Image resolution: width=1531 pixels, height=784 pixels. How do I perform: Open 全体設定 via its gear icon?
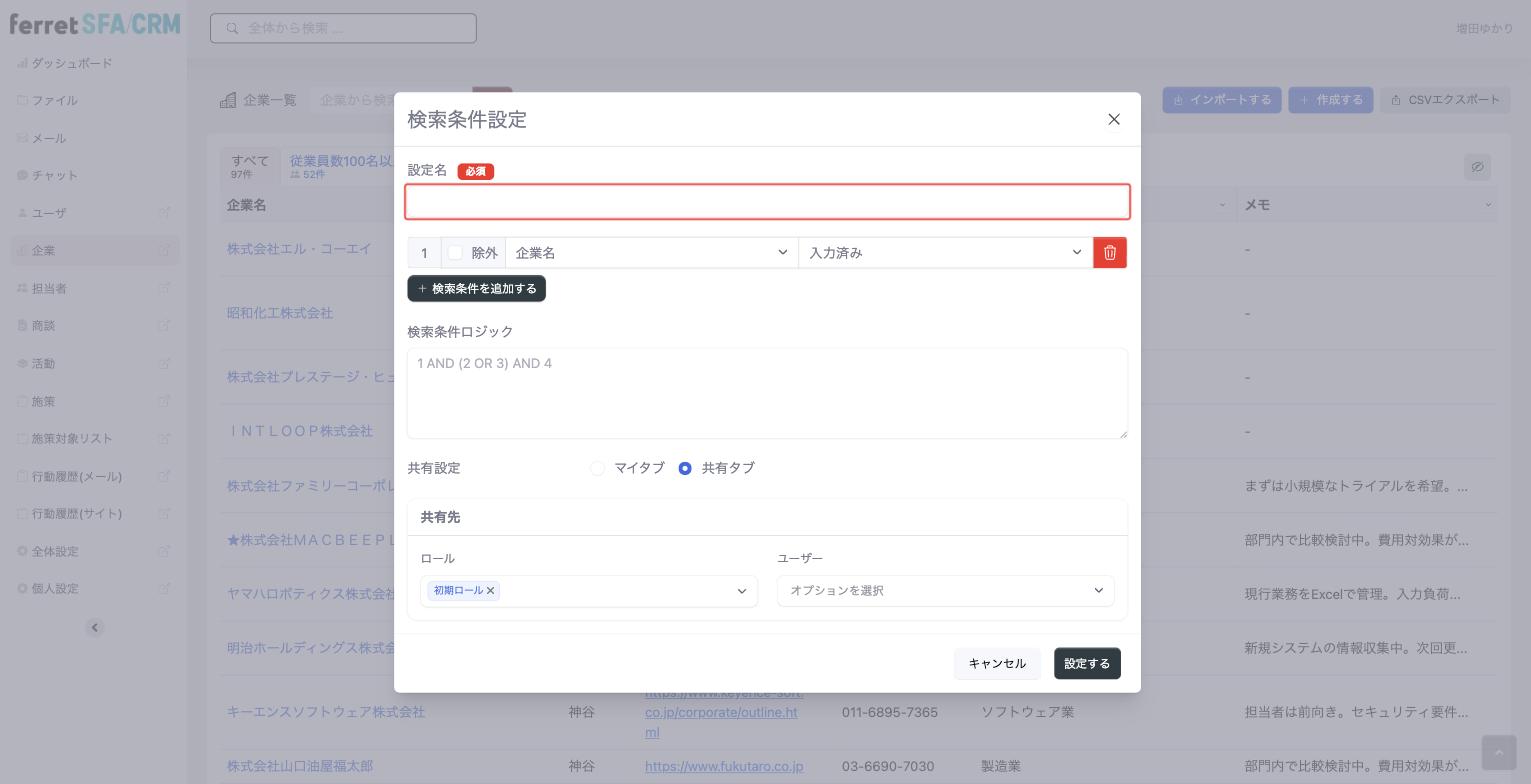(22, 551)
